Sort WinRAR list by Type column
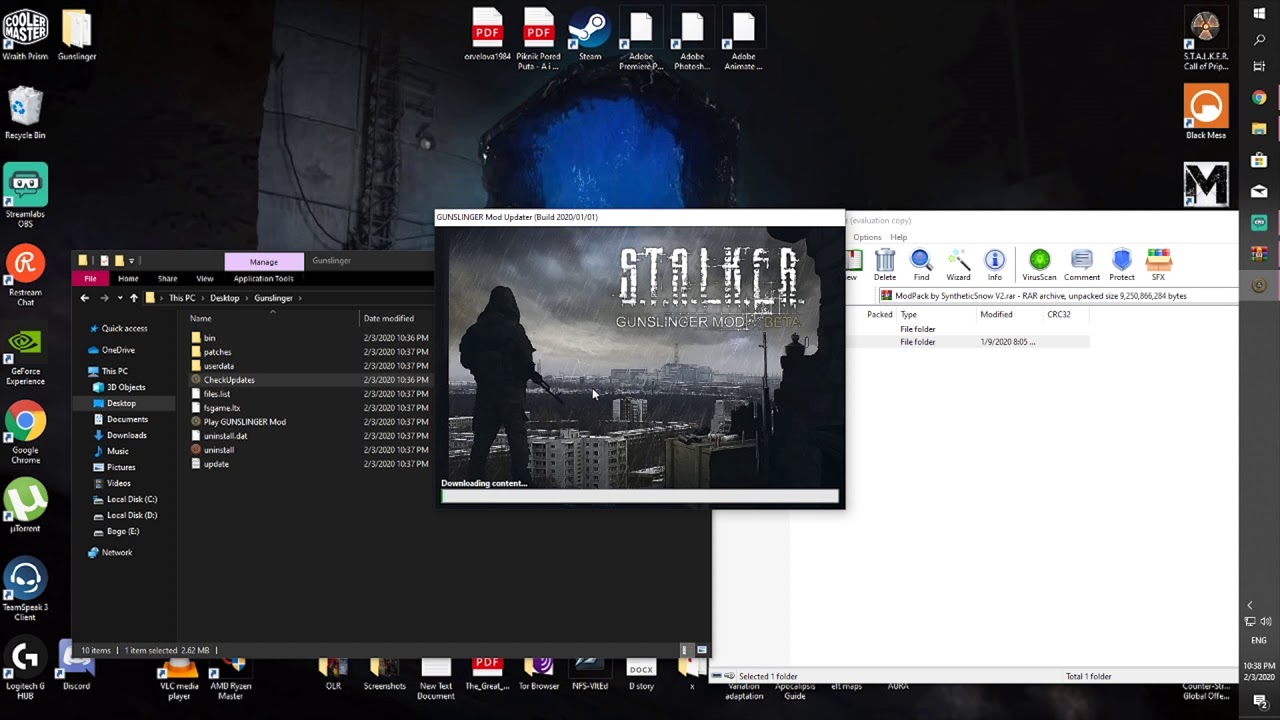Viewport: 1280px width, 720px height. click(x=908, y=314)
